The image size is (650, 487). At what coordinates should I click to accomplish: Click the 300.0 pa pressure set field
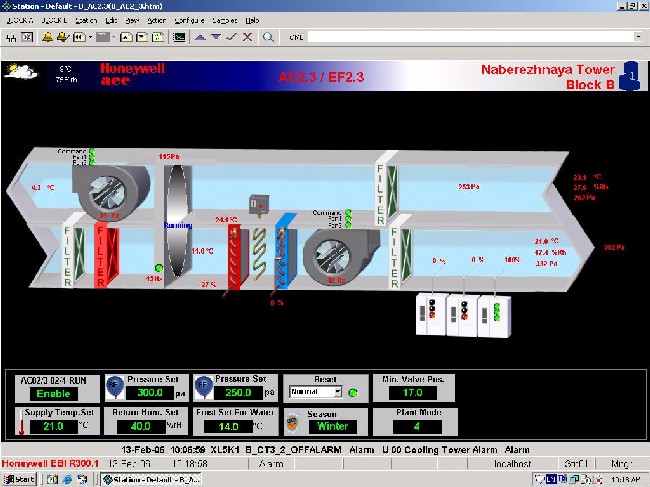tap(150, 393)
